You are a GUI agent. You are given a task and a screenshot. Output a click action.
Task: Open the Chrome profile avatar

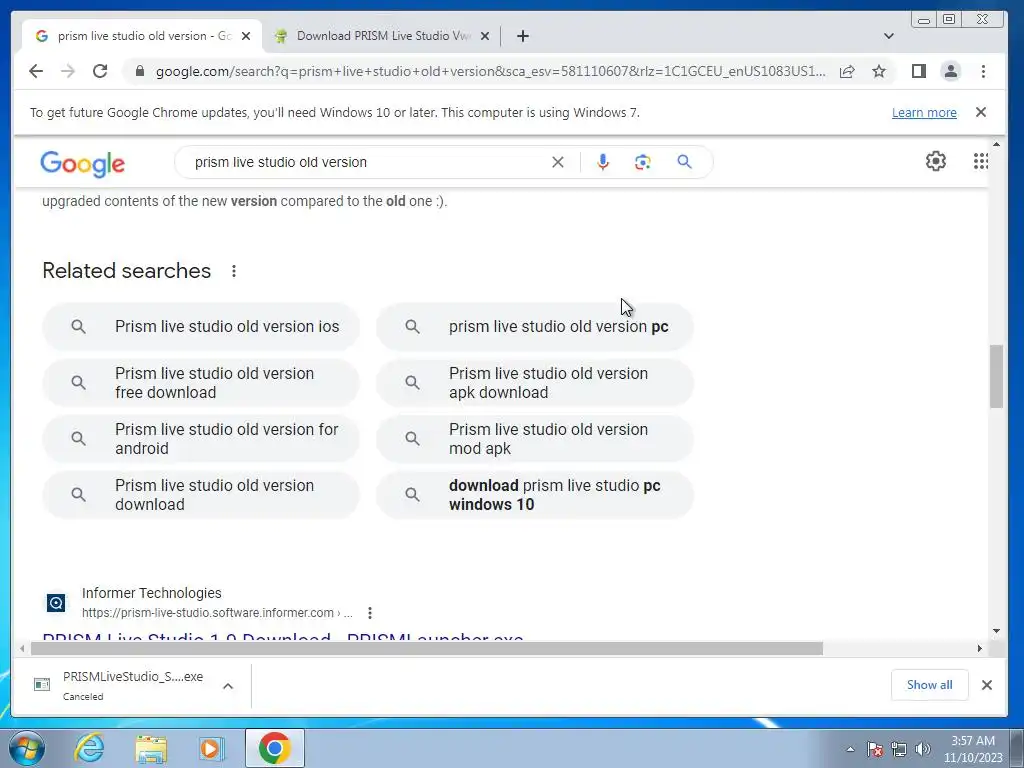951,71
